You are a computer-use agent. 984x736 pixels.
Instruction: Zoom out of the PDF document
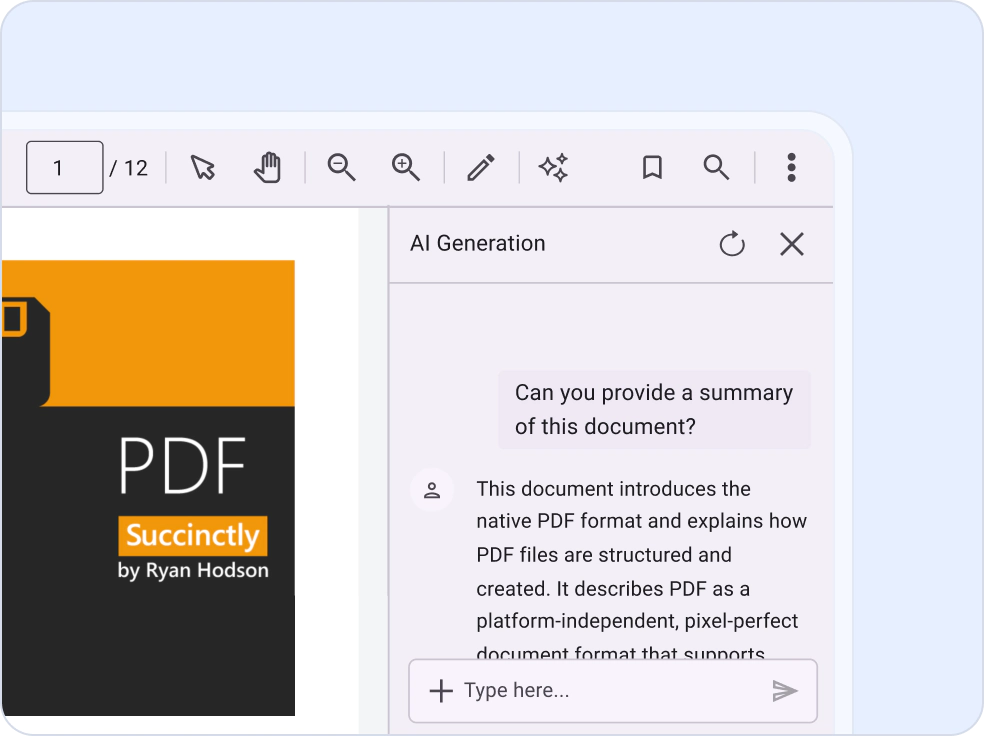click(341, 168)
